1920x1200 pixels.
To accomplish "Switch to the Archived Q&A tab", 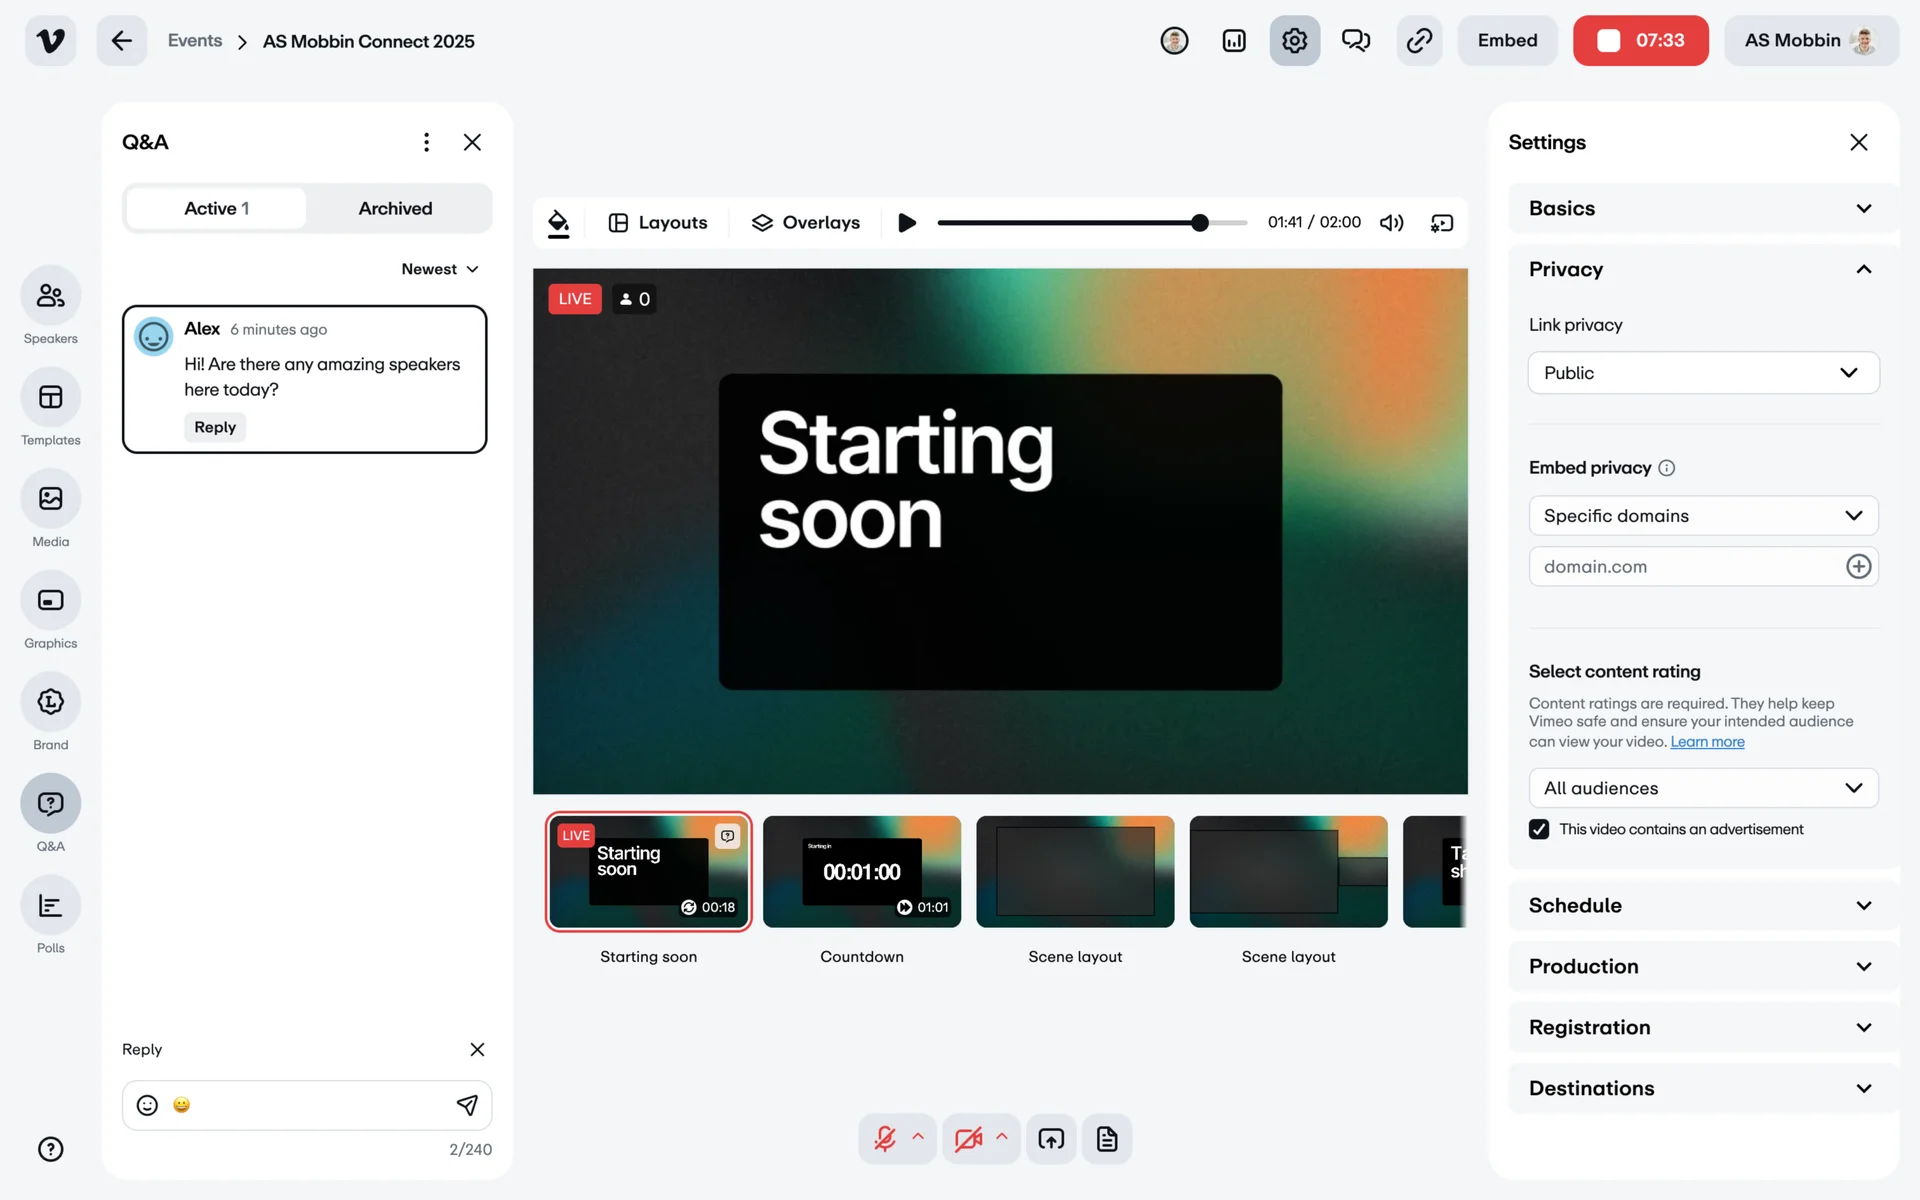I will click(396, 208).
